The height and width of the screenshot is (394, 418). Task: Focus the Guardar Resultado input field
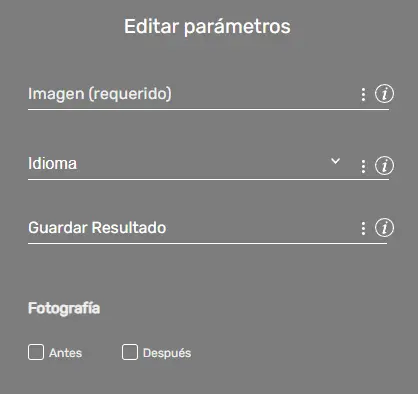point(192,228)
